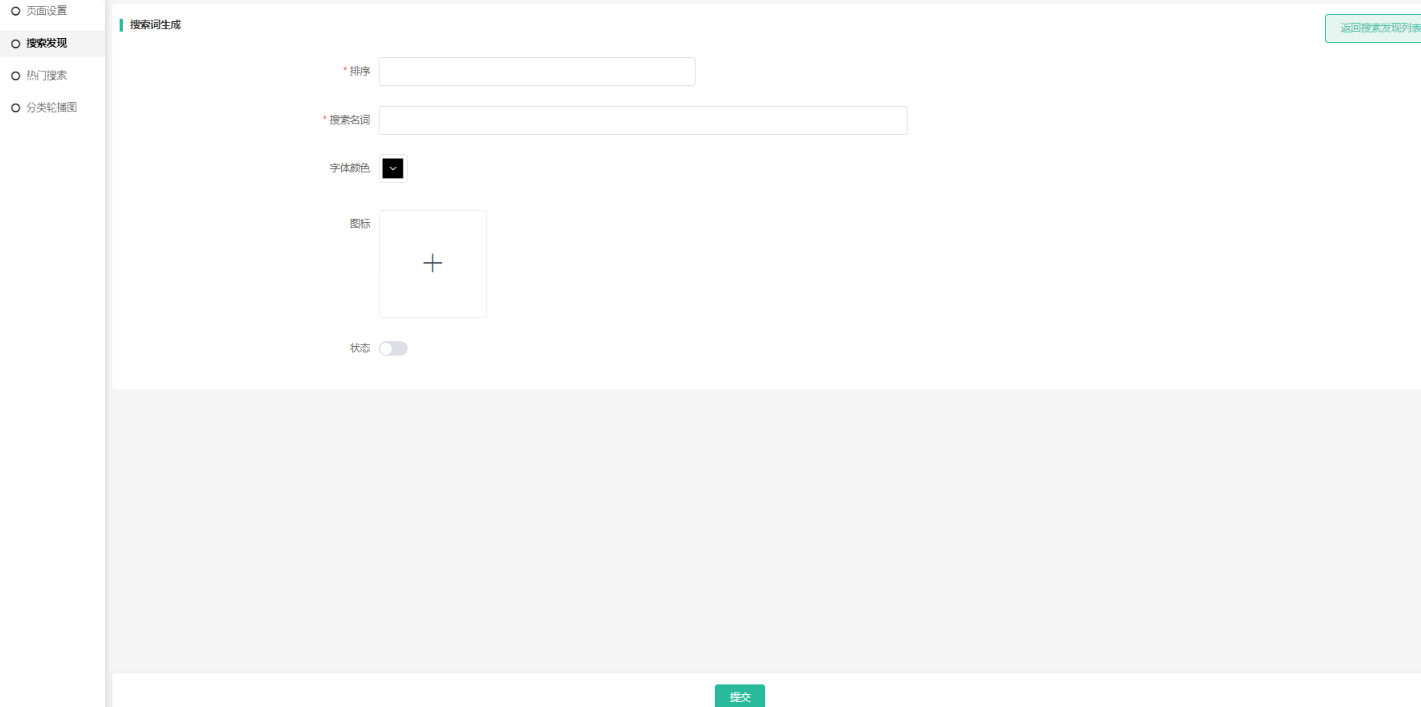
Task: Click the circle icon beside 搜索发现
Action: [x=15, y=43]
